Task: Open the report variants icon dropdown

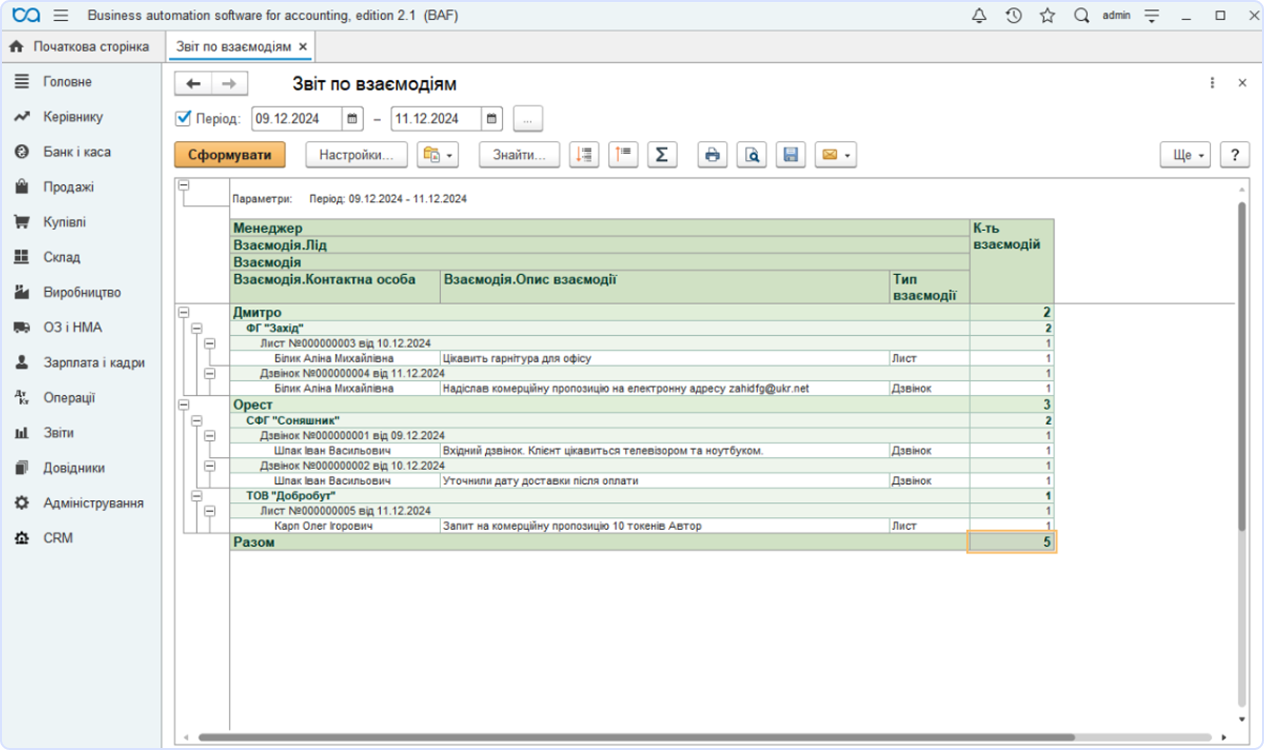Action: click(x=438, y=155)
